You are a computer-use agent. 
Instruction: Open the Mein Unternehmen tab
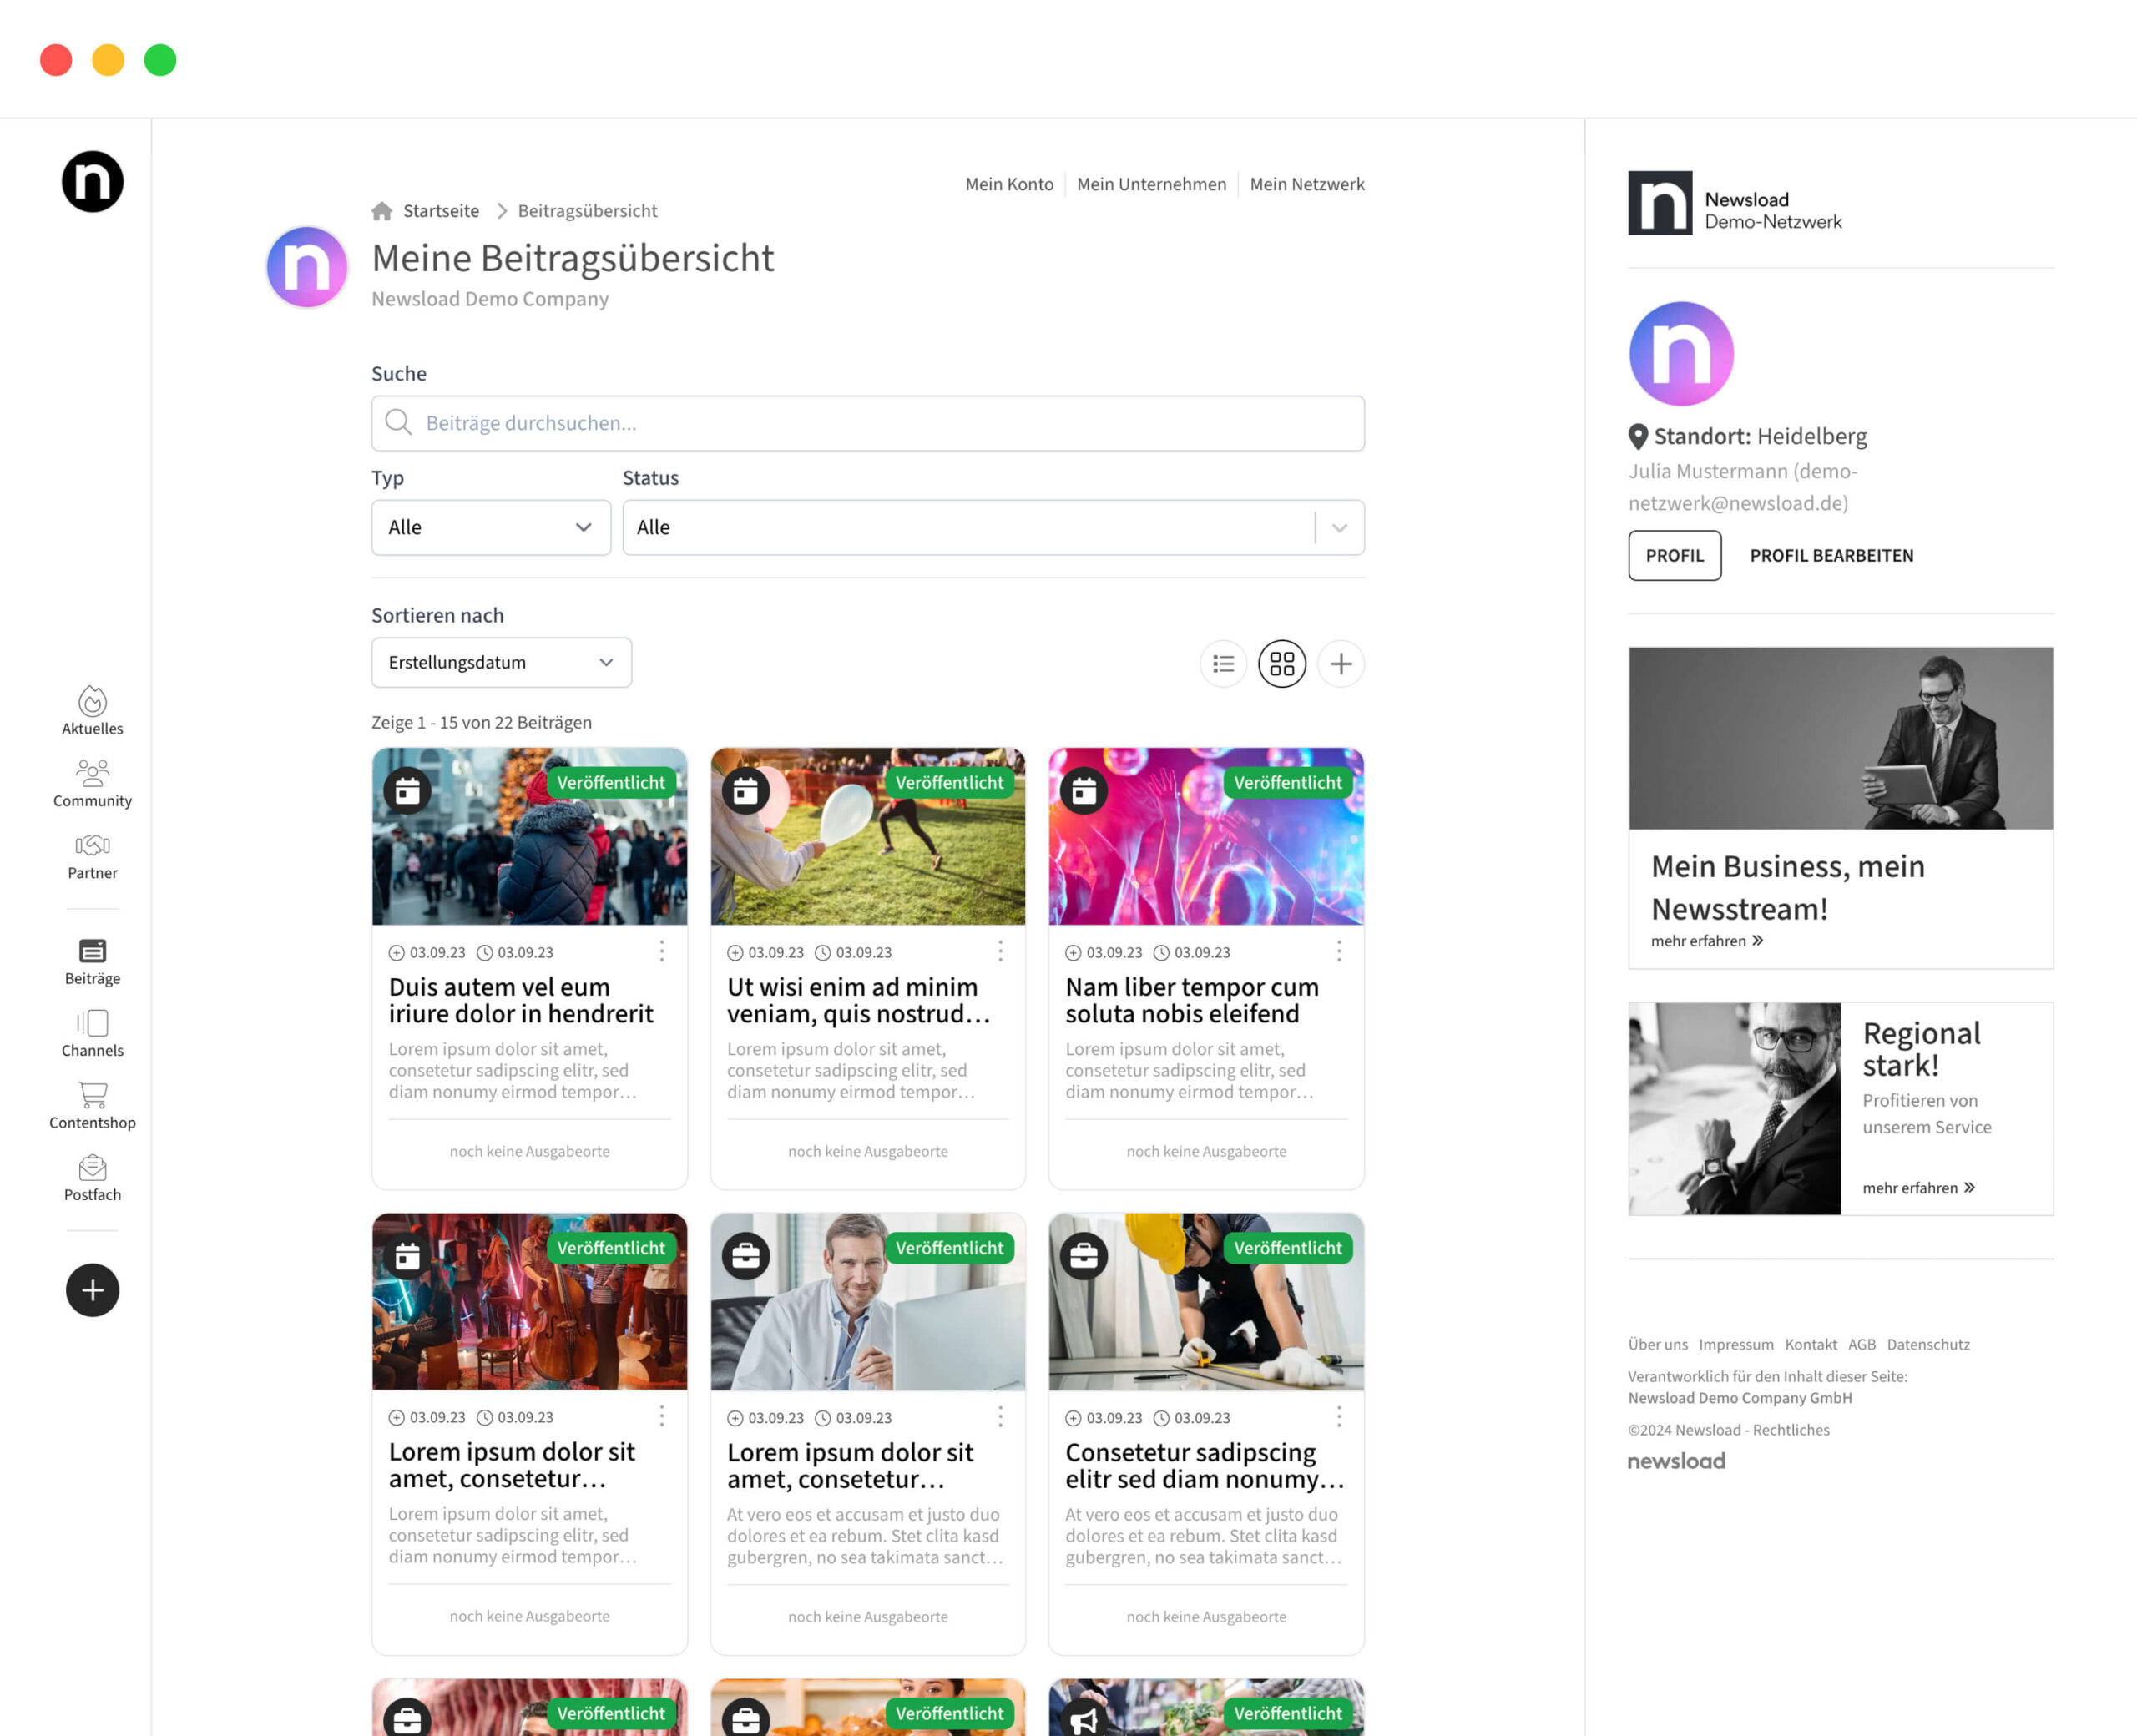(x=1151, y=184)
